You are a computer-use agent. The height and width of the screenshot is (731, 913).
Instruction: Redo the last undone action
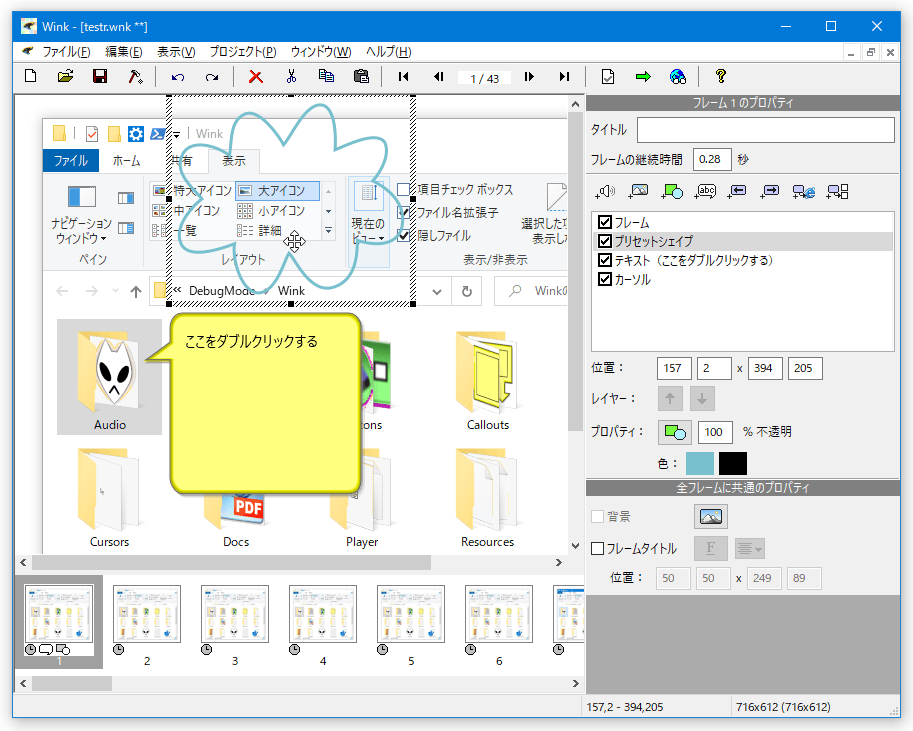click(x=212, y=76)
